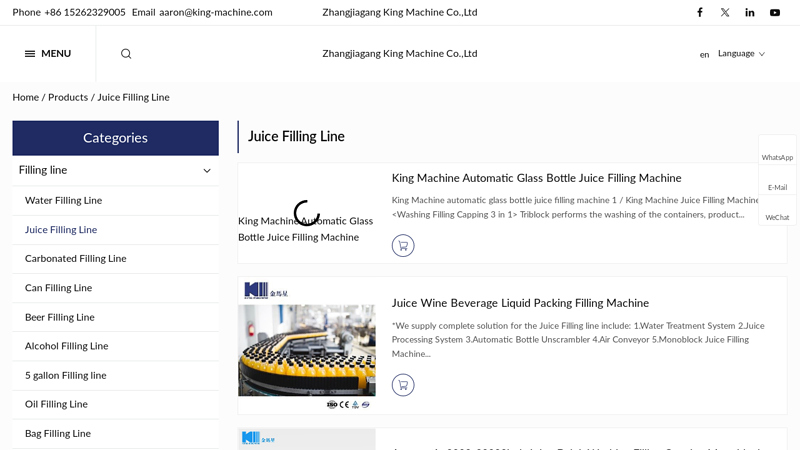Screen dimensions: 800x450
Task: Open the Facebook social icon
Action: point(699,12)
